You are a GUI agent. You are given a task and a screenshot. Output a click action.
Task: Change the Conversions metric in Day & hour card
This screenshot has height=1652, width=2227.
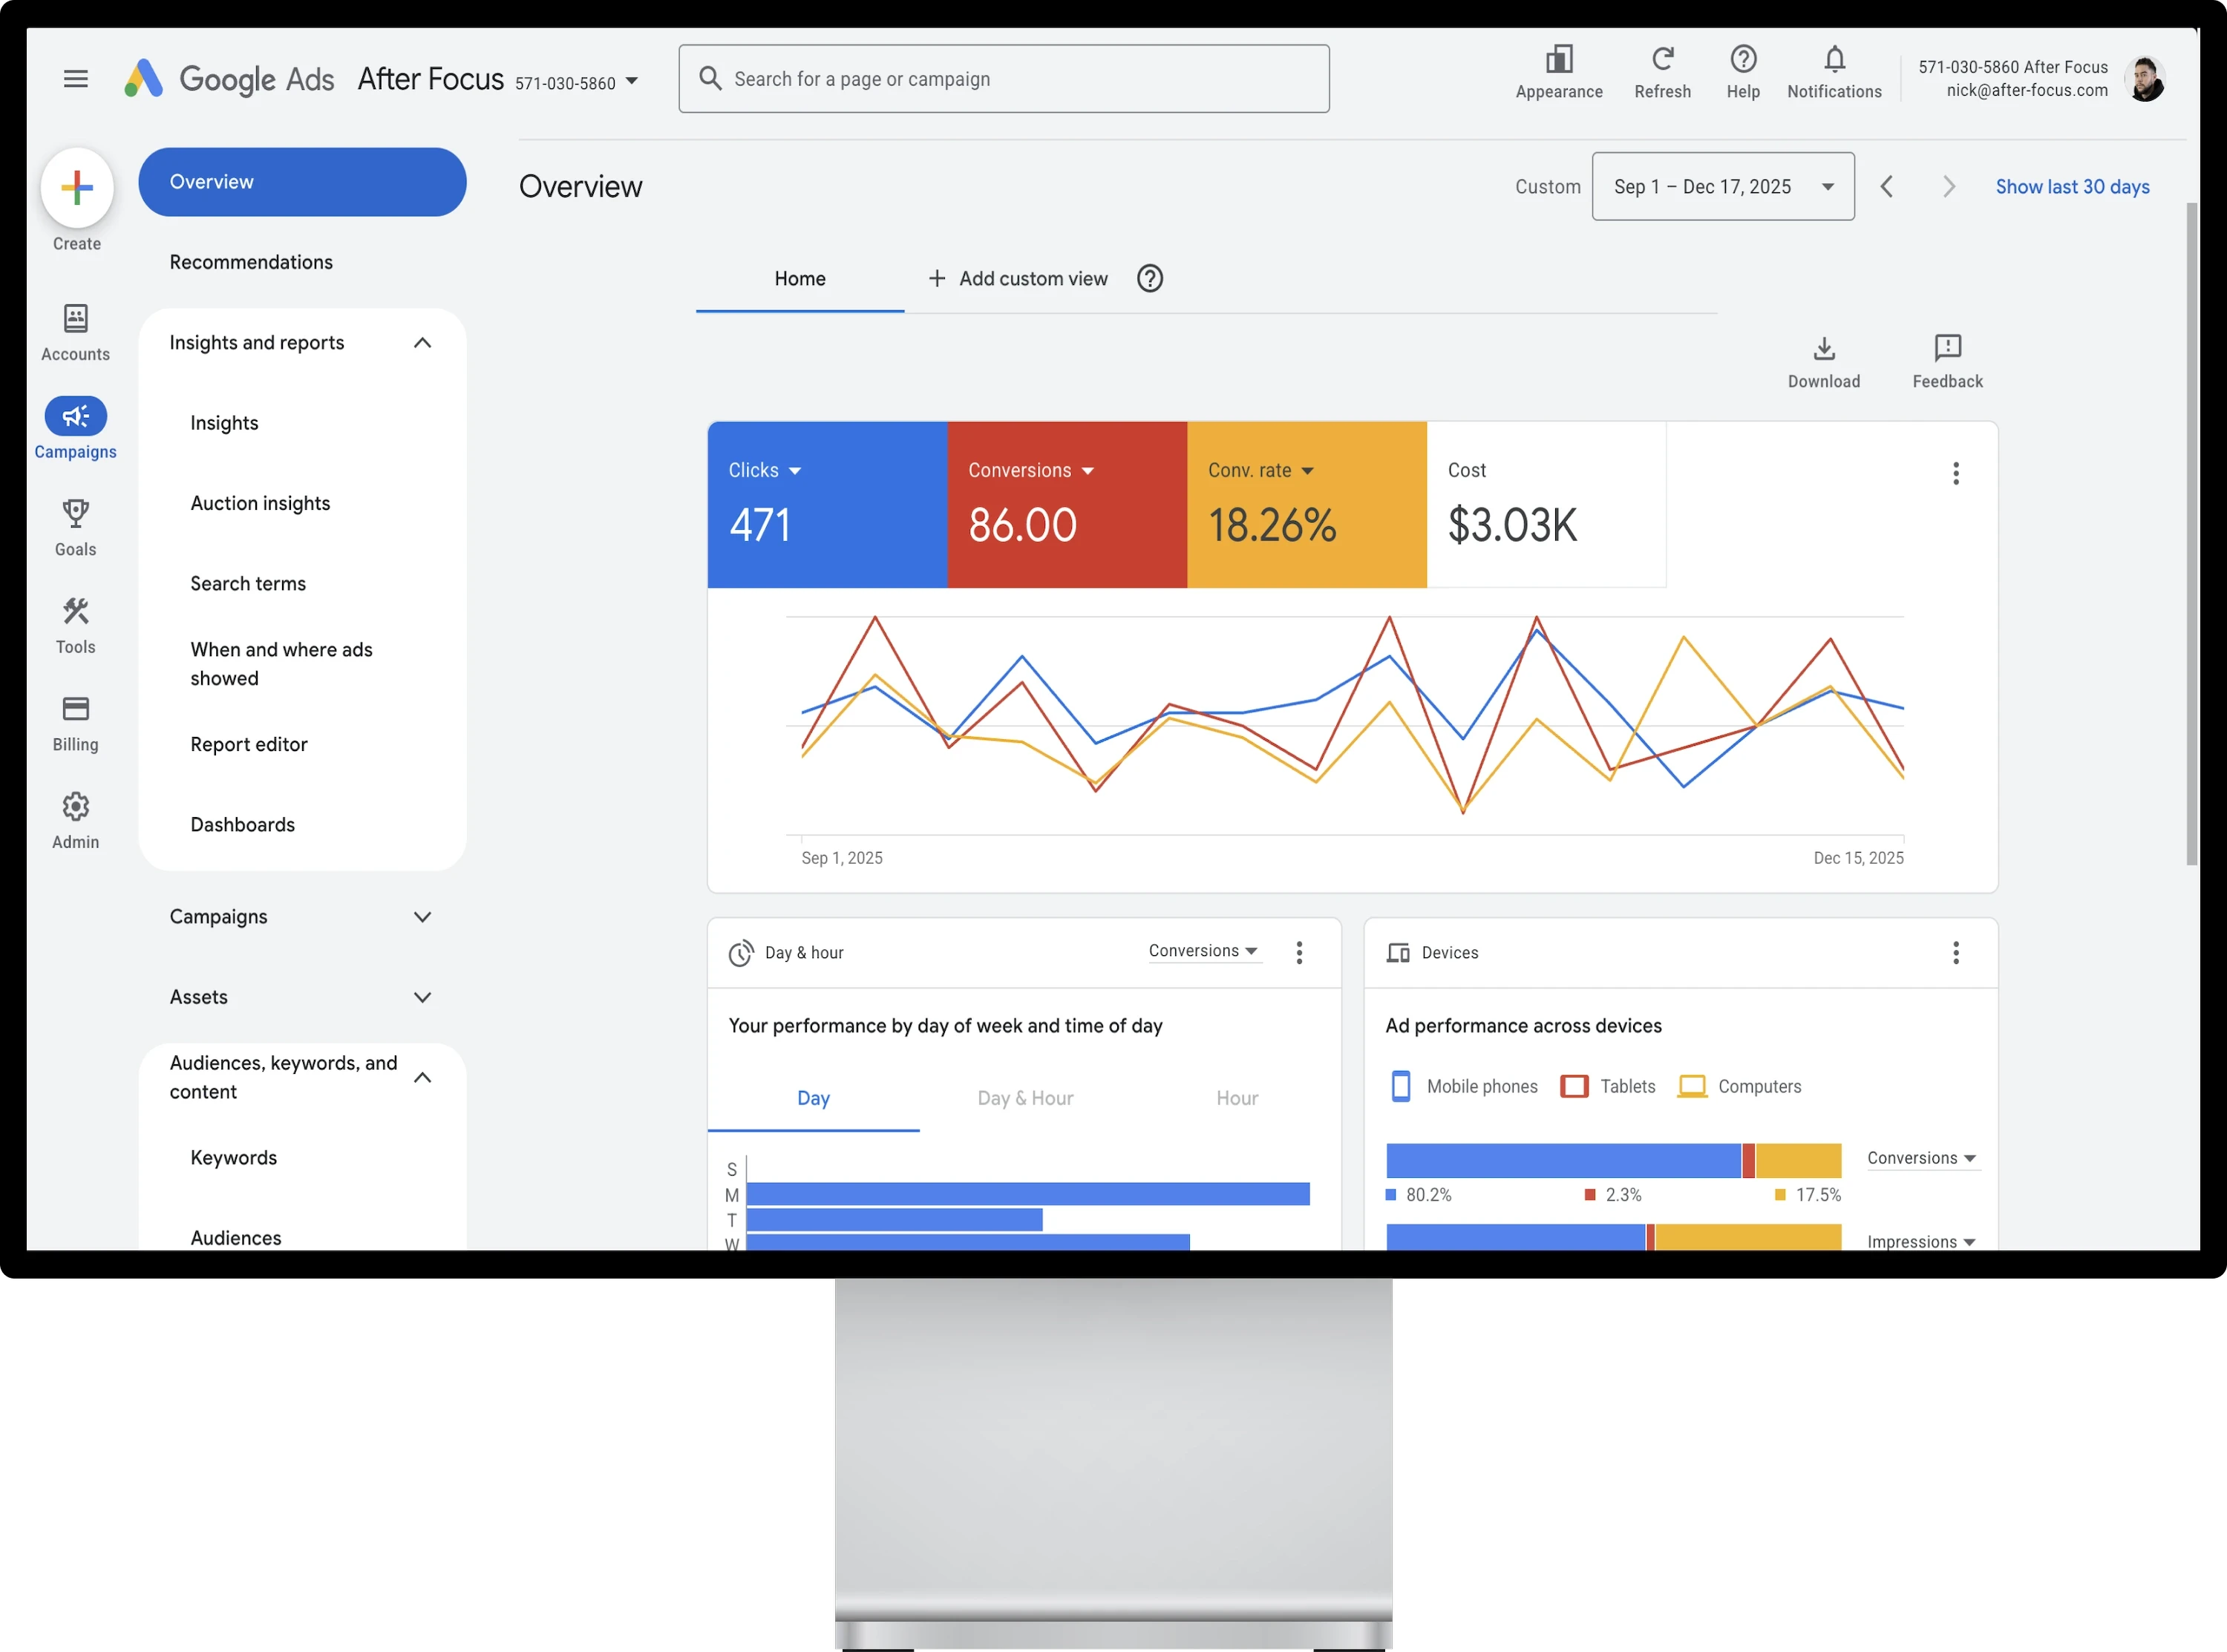tap(1202, 951)
